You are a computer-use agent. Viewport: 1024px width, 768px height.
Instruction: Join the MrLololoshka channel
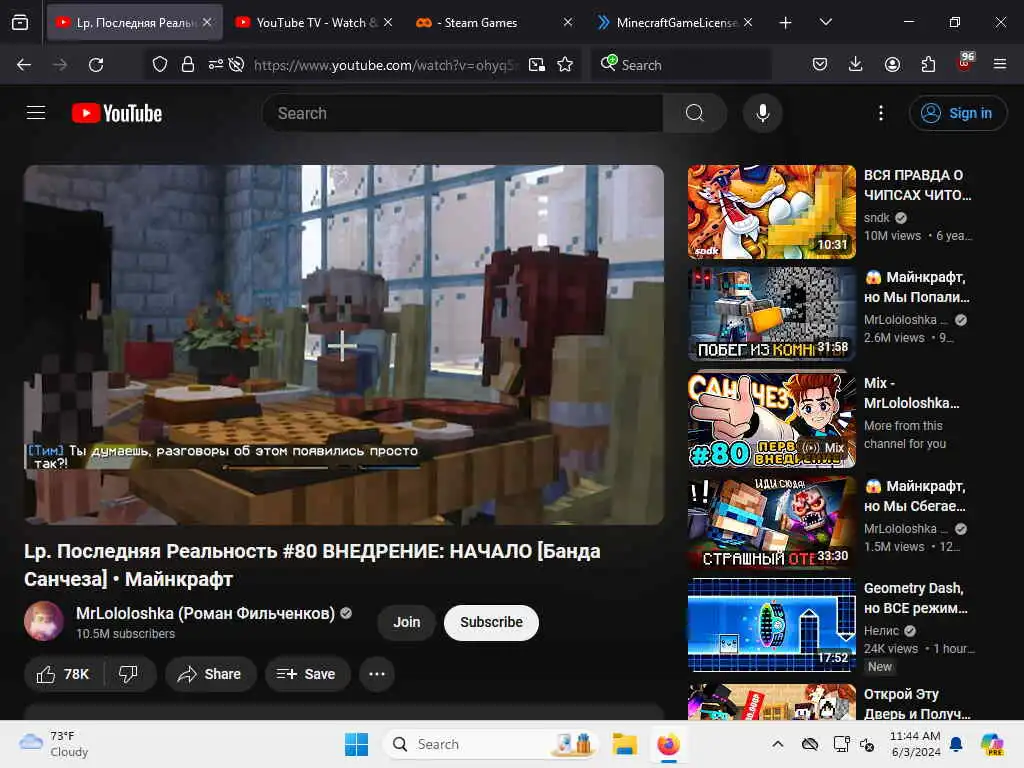tap(406, 622)
